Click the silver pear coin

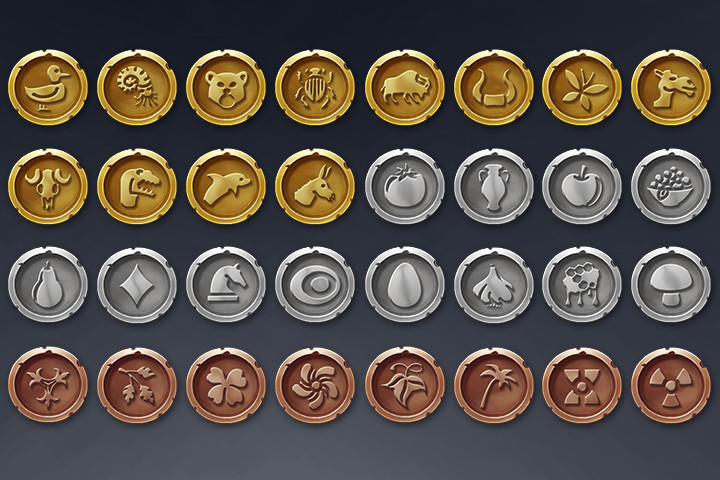pos(48,285)
